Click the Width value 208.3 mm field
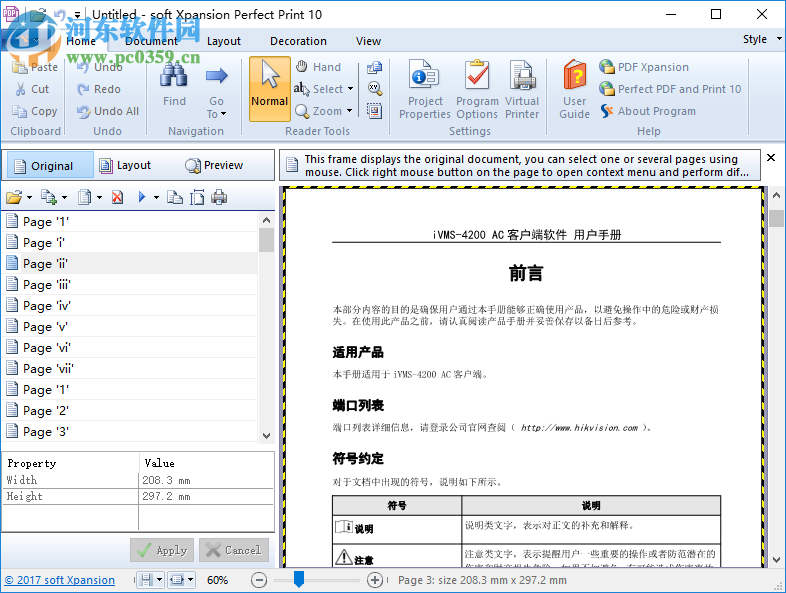Image resolution: width=786 pixels, height=593 pixels. (x=206, y=480)
